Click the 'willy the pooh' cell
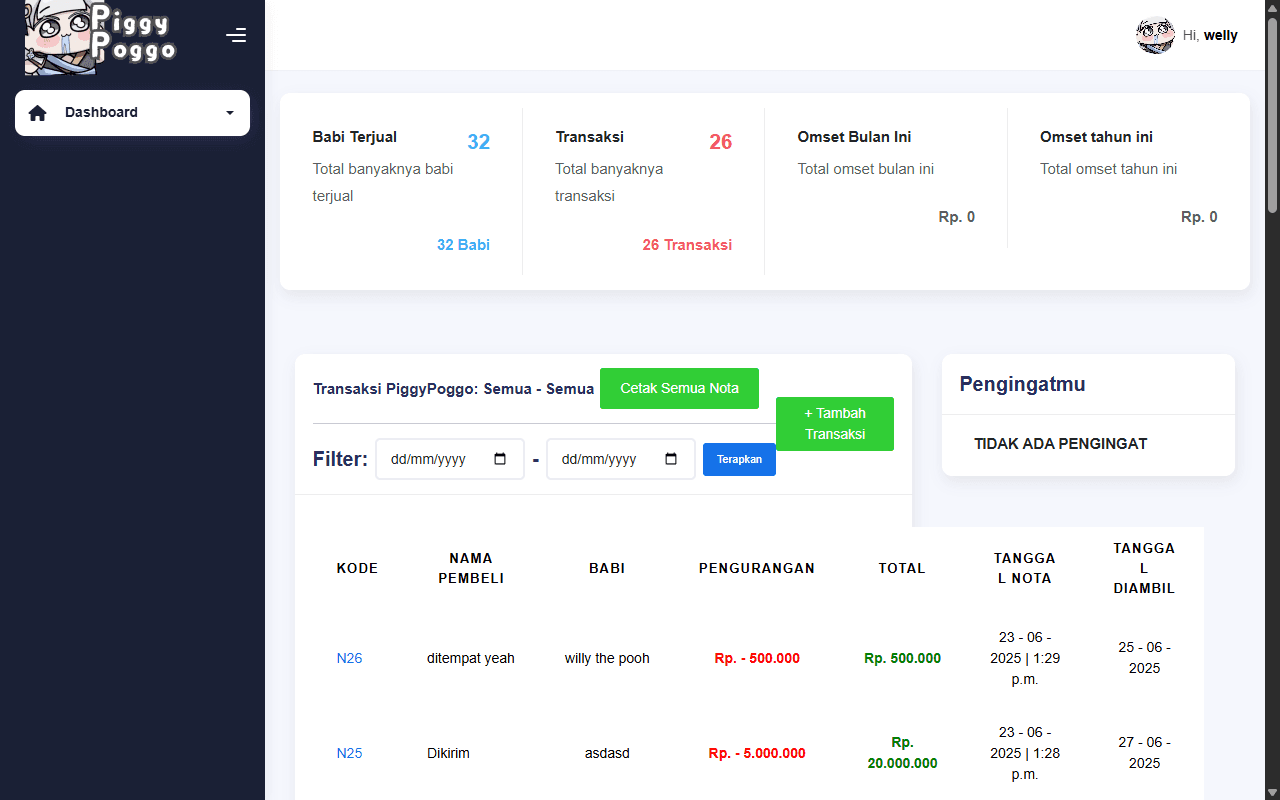The height and width of the screenshot is (800, 1280). click(x=607, y=658)
